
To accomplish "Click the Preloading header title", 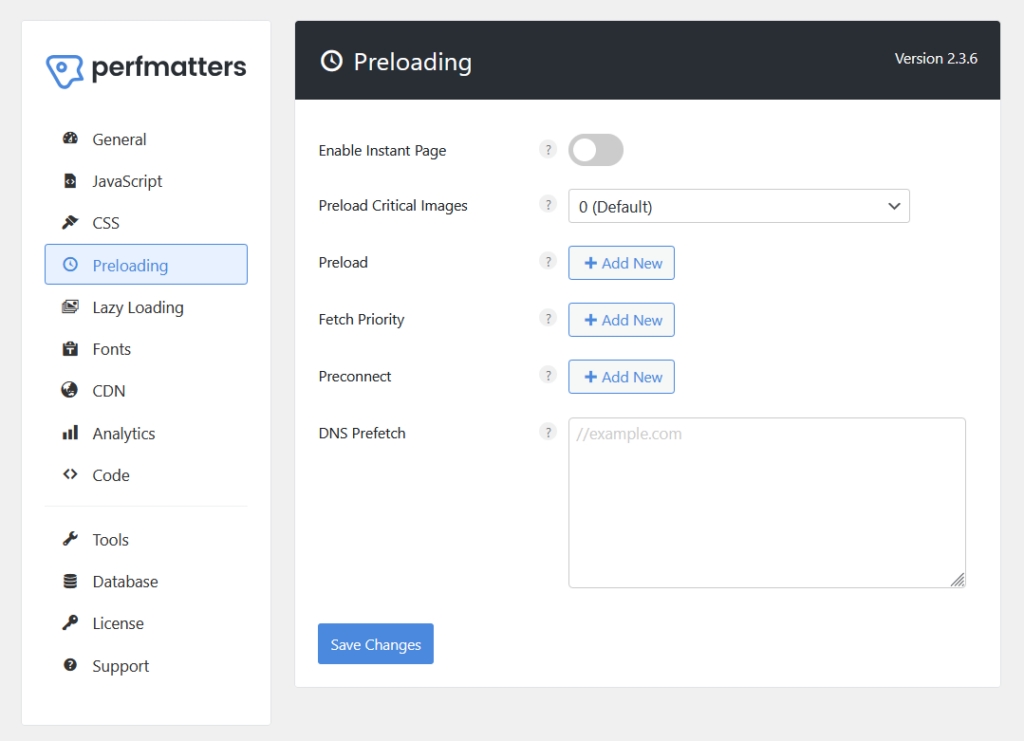I will pyautogui.click(x=413, y=63).
